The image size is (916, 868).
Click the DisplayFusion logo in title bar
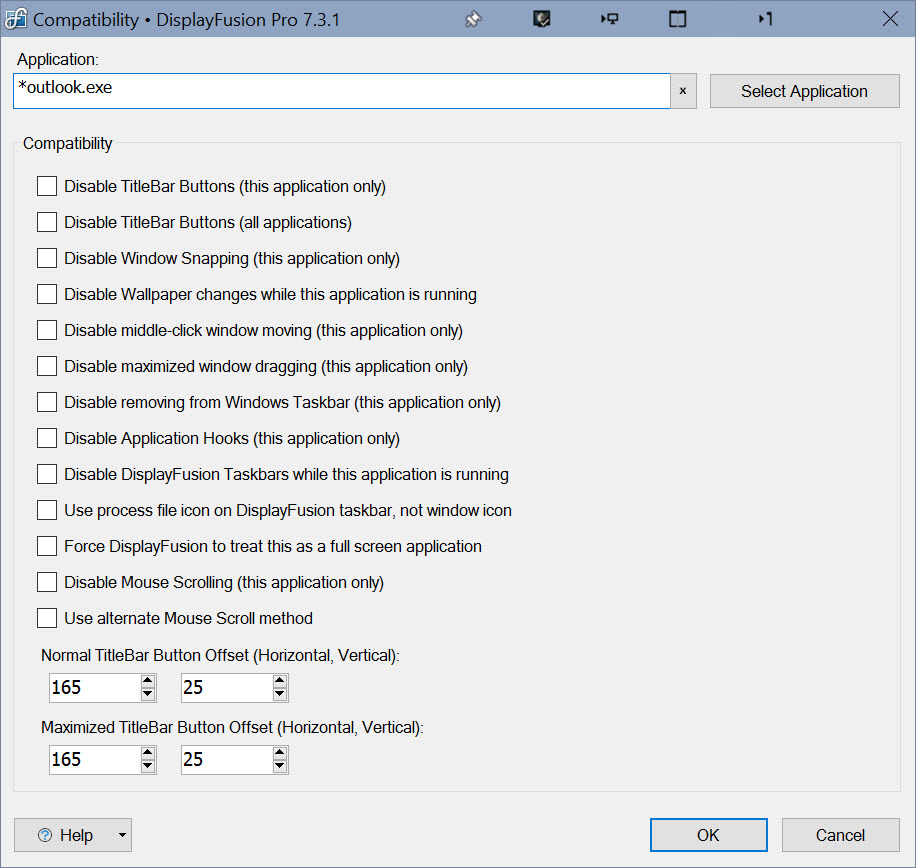tap(17, 19)
